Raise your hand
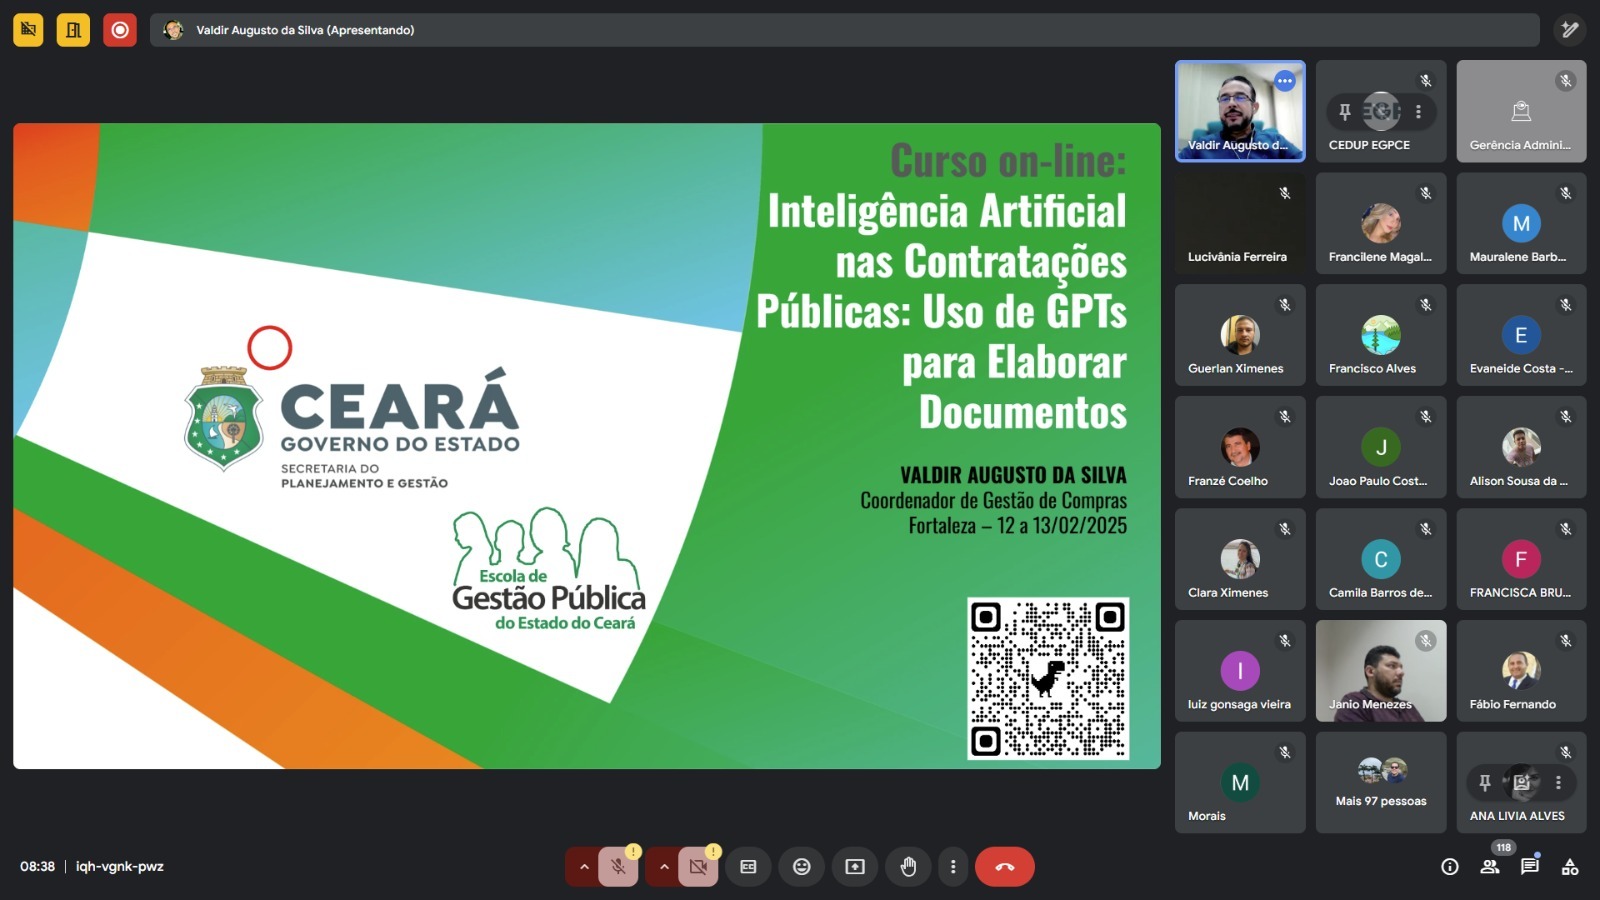1600x900 pixels. [908, 867]
